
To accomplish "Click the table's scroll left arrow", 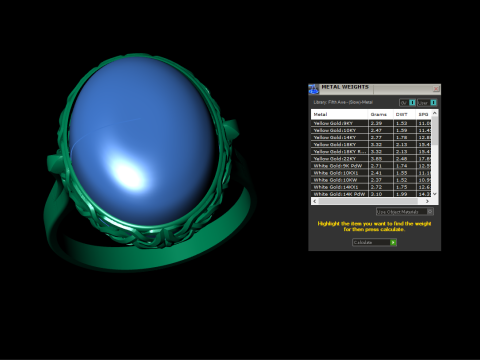I will (315, 201).
